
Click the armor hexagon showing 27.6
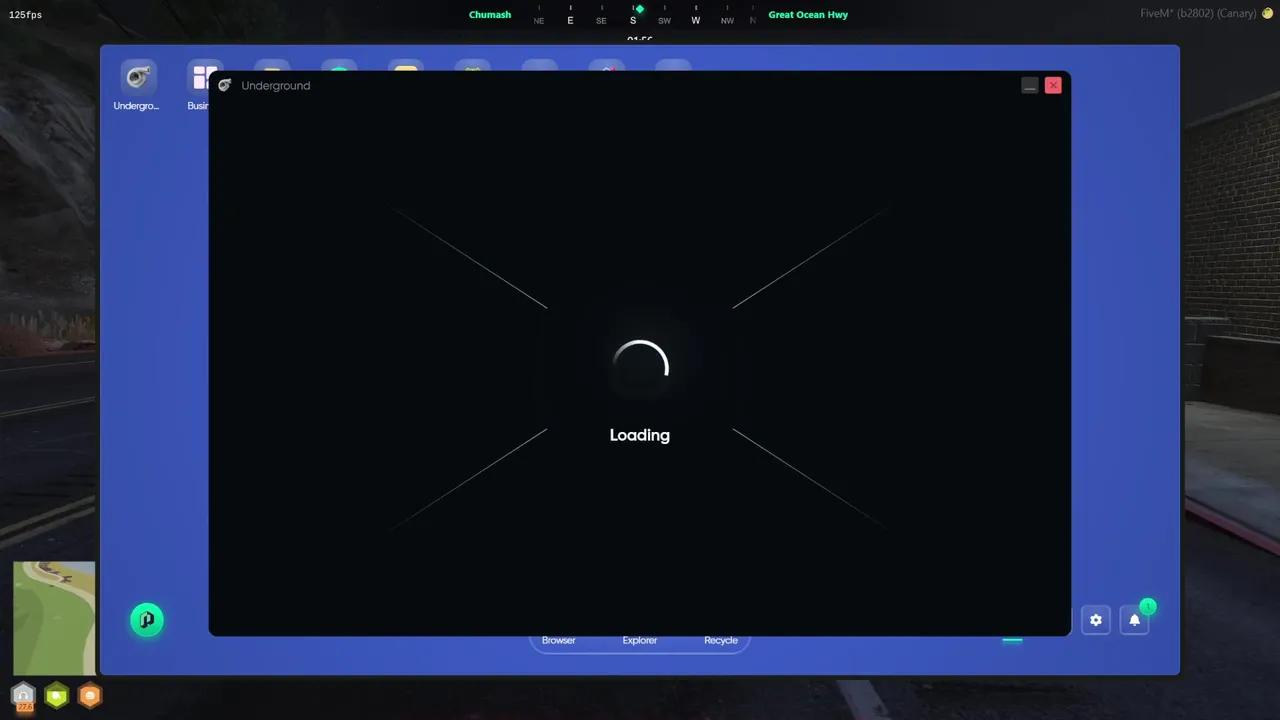pyautogui.click(x=23, y=696)
